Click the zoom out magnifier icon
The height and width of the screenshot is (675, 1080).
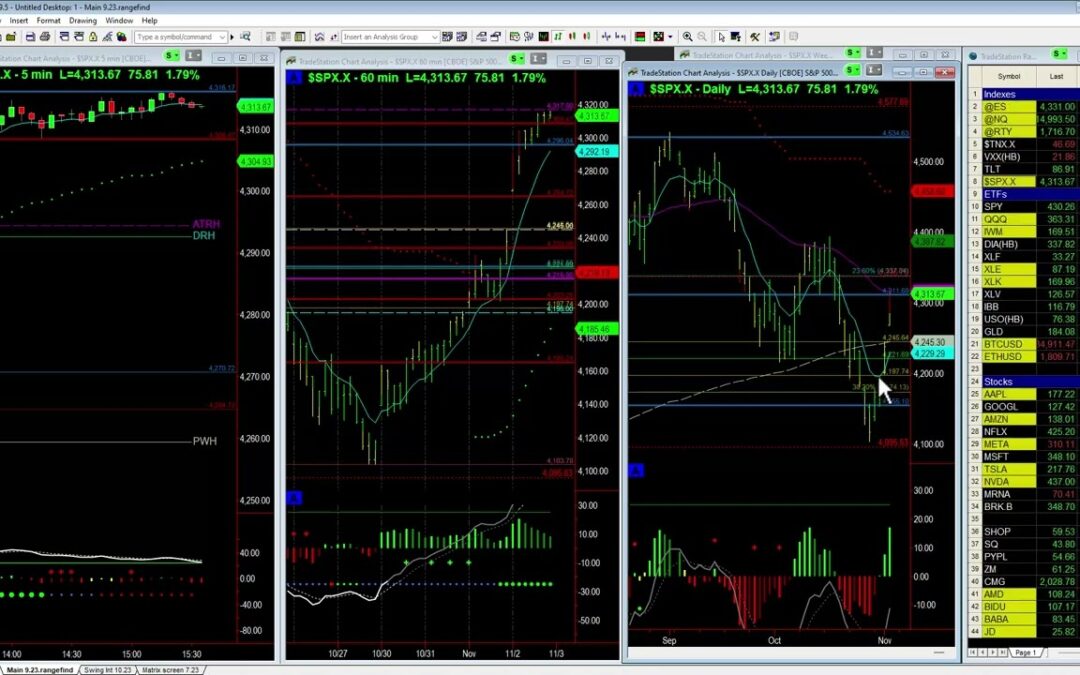coord(702,37)
